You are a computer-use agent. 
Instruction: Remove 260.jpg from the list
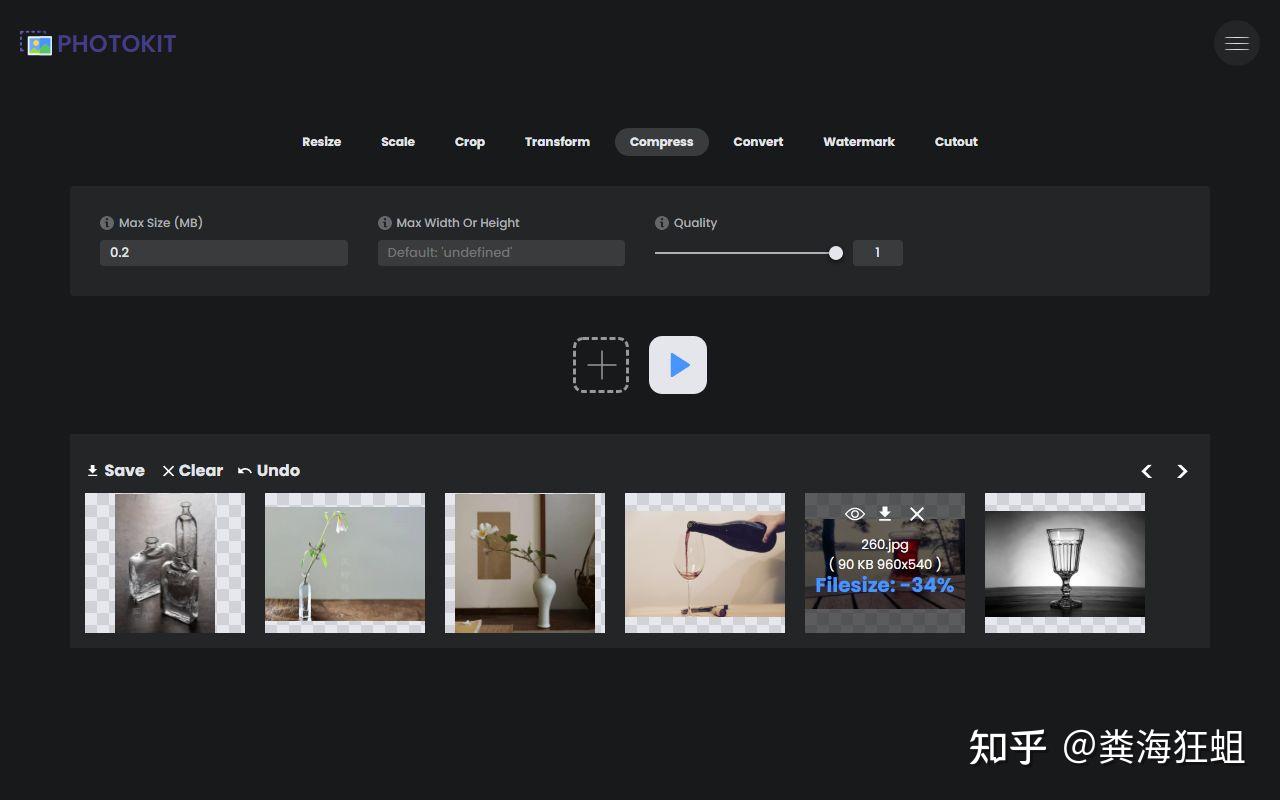coord(917,514)
